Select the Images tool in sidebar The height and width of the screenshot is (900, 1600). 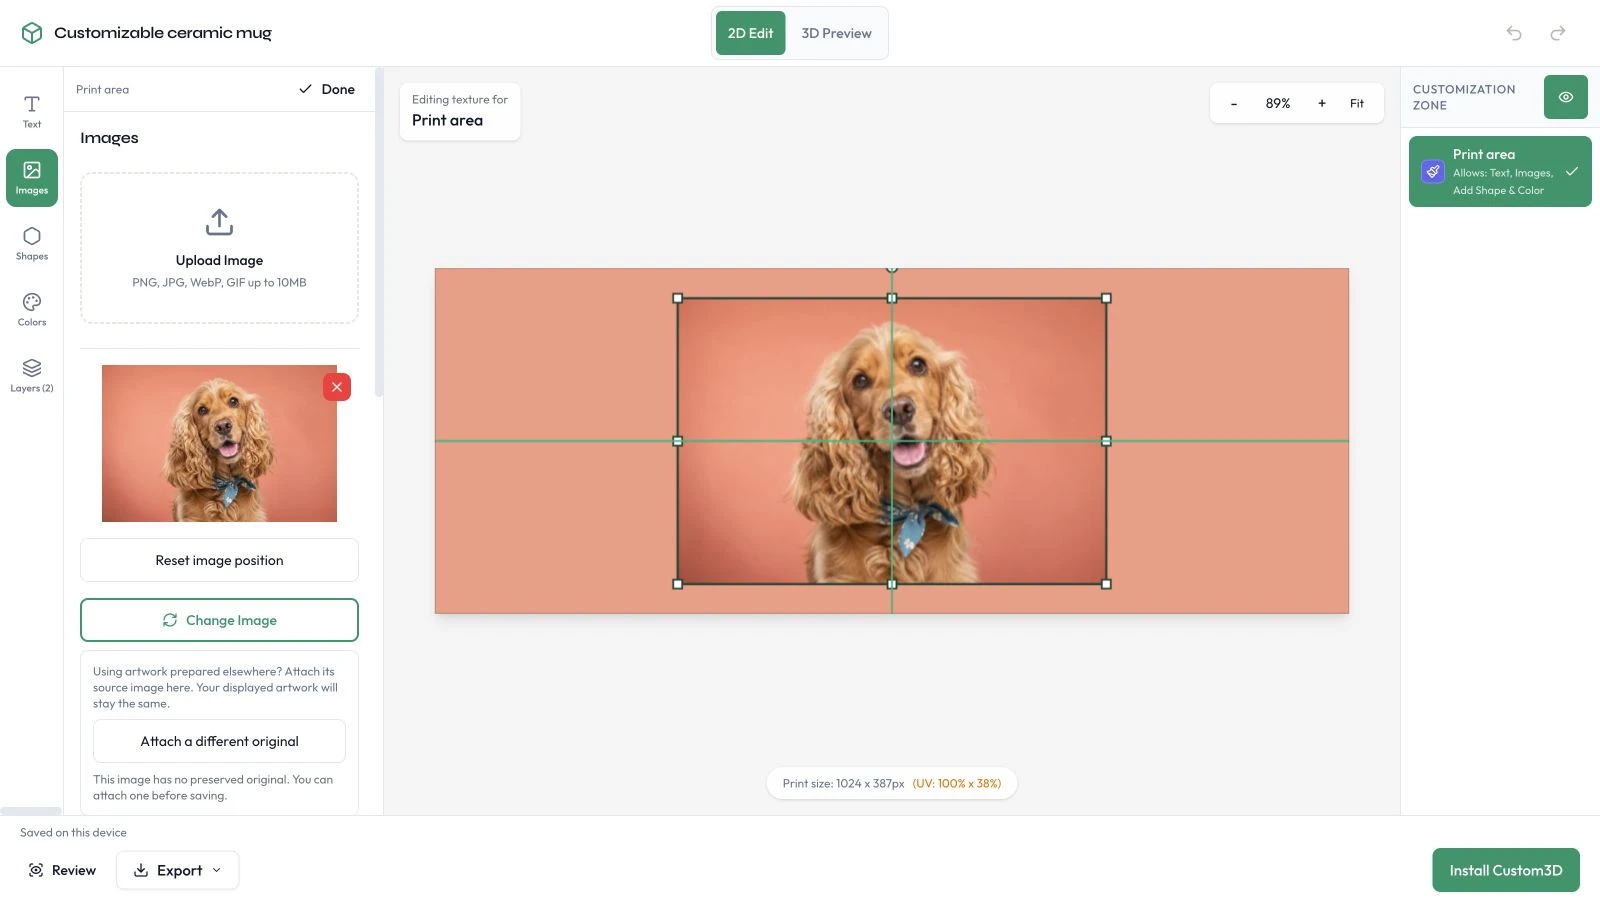click(x=32, y=178)
